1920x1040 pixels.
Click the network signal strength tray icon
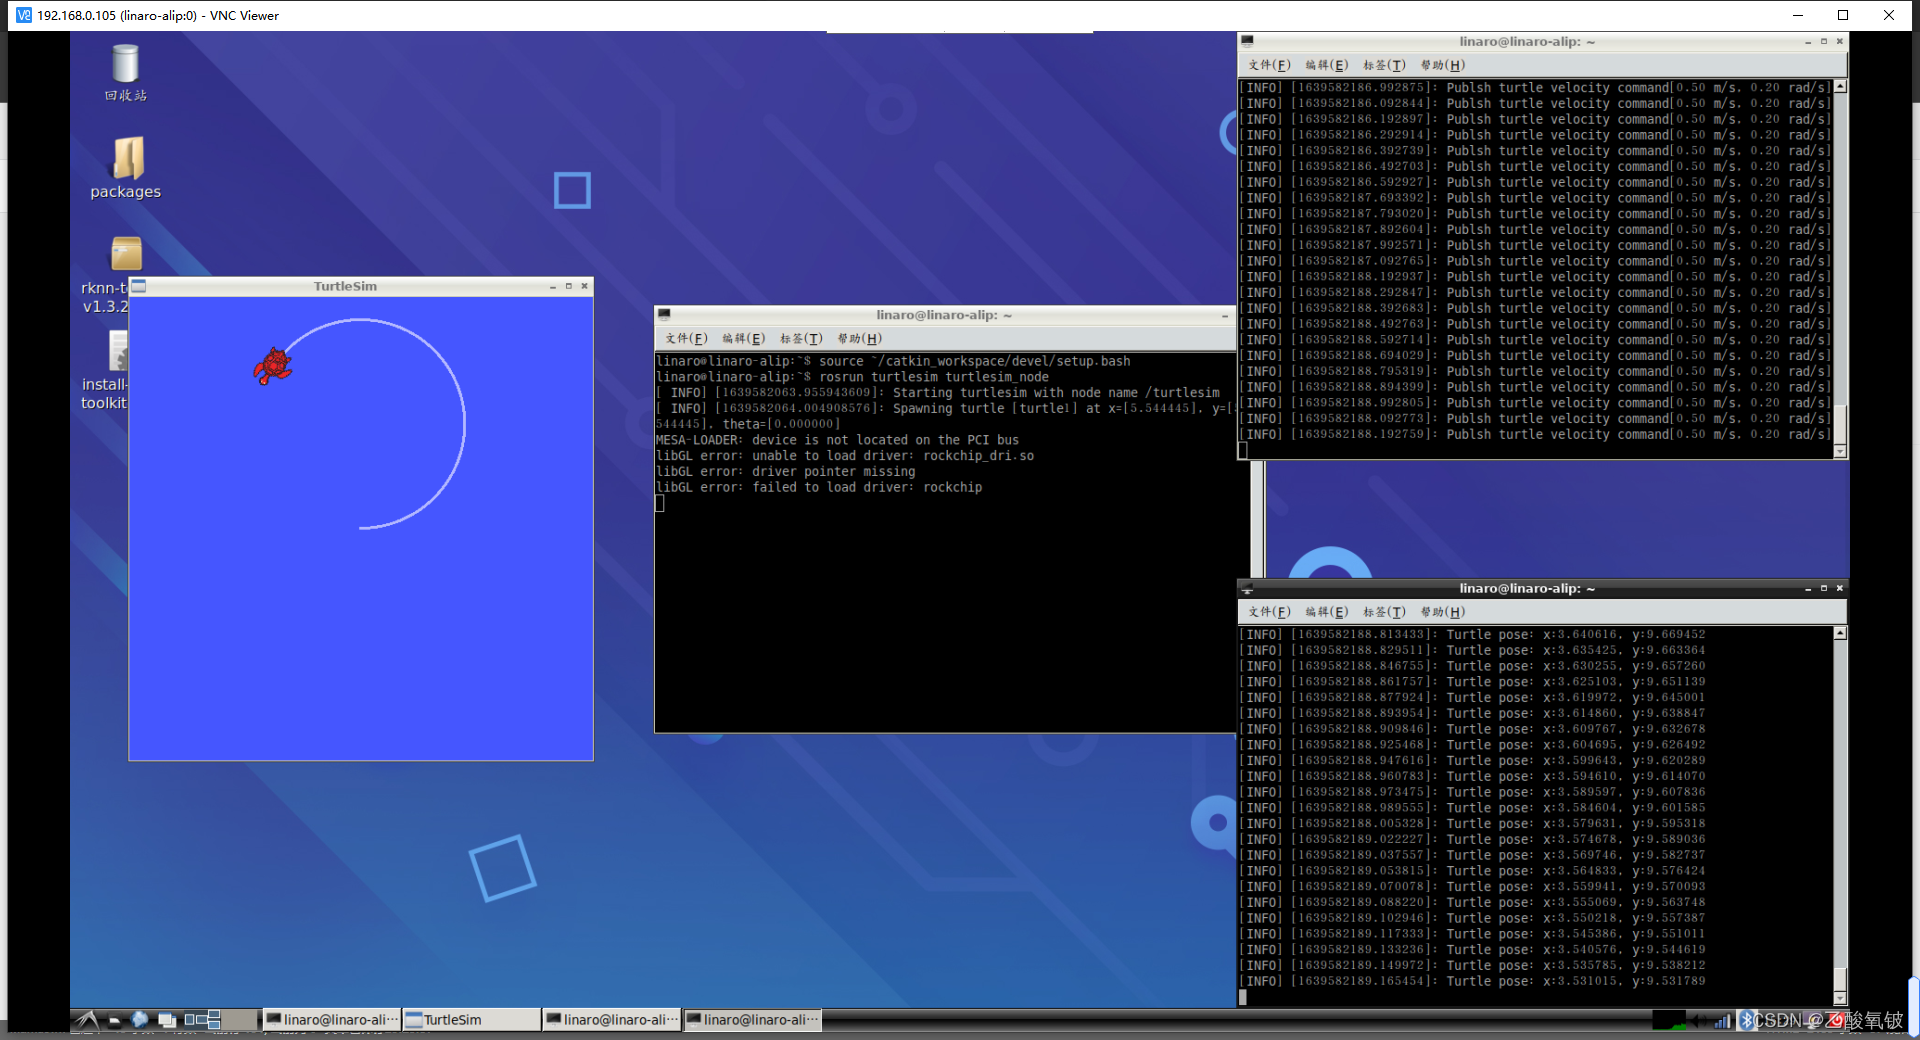coord(1722,1020)
